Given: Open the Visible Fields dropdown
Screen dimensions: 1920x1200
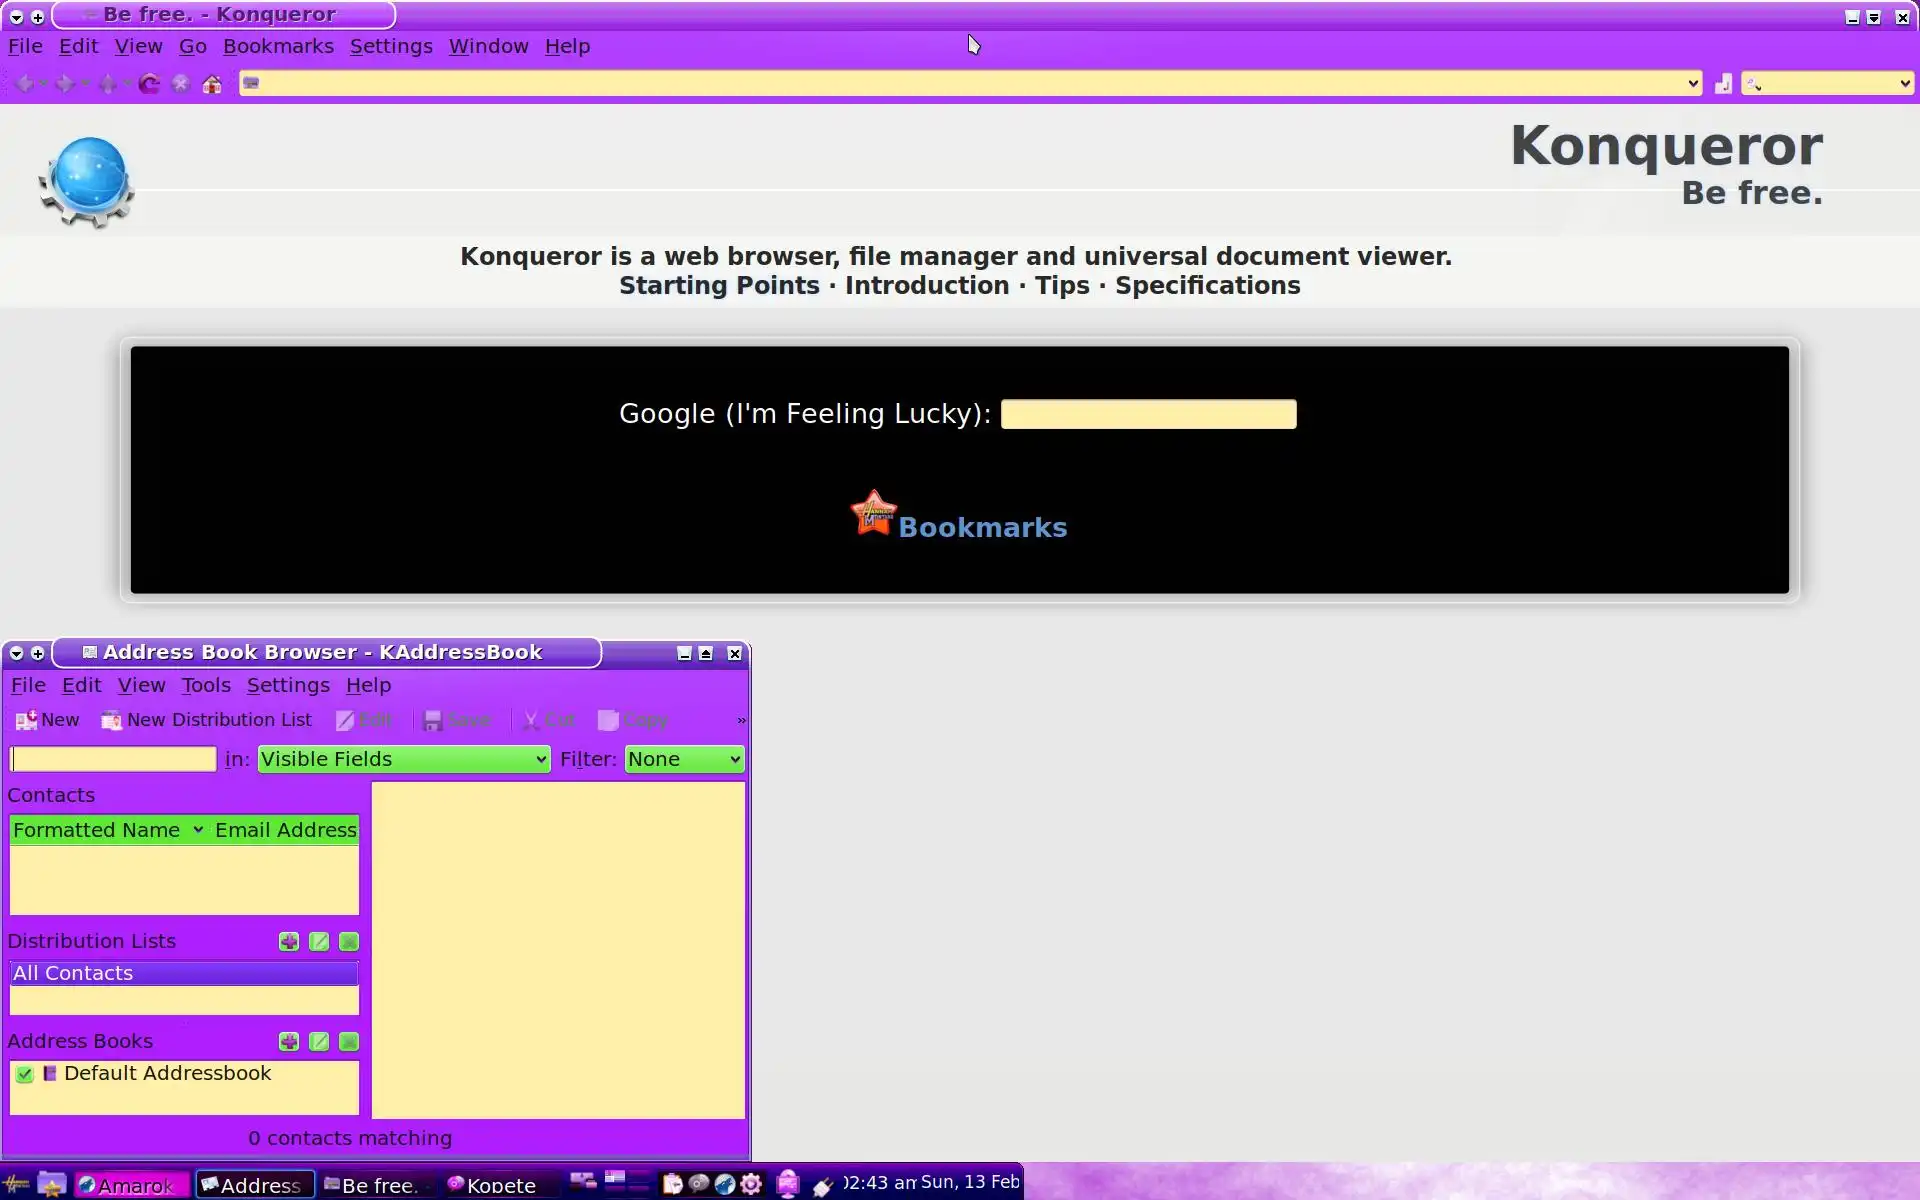Looking at the screenshot, I should pyautogui.click(x=403, y=759).
